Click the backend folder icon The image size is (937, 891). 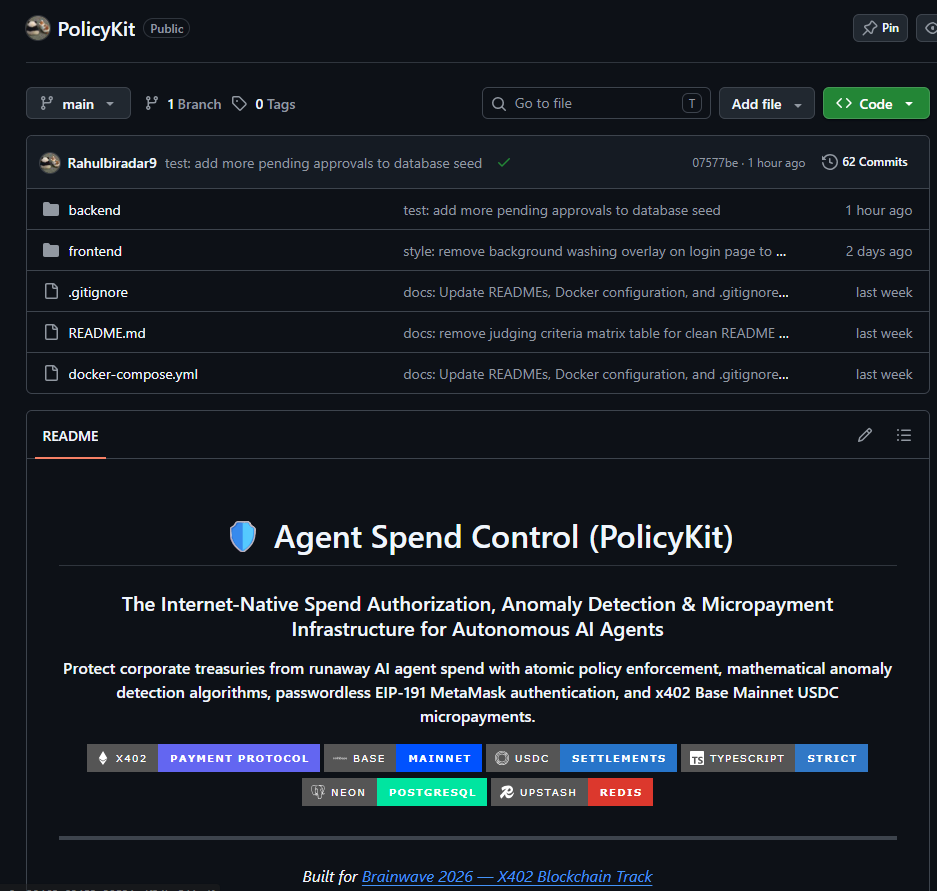click(51, 210)
